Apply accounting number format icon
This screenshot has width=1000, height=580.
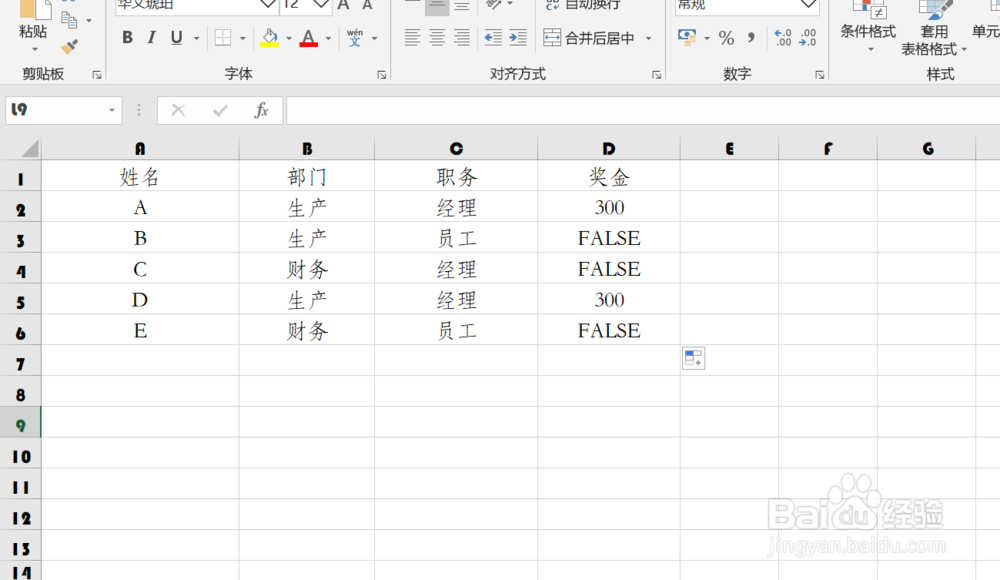[x=687, y=38]
